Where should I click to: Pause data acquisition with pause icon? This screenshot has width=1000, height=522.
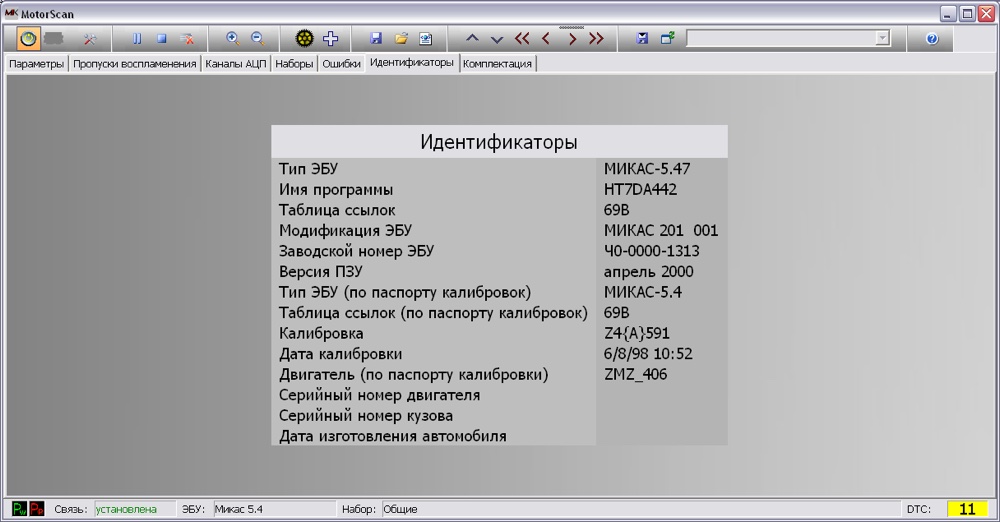[137, 39]
